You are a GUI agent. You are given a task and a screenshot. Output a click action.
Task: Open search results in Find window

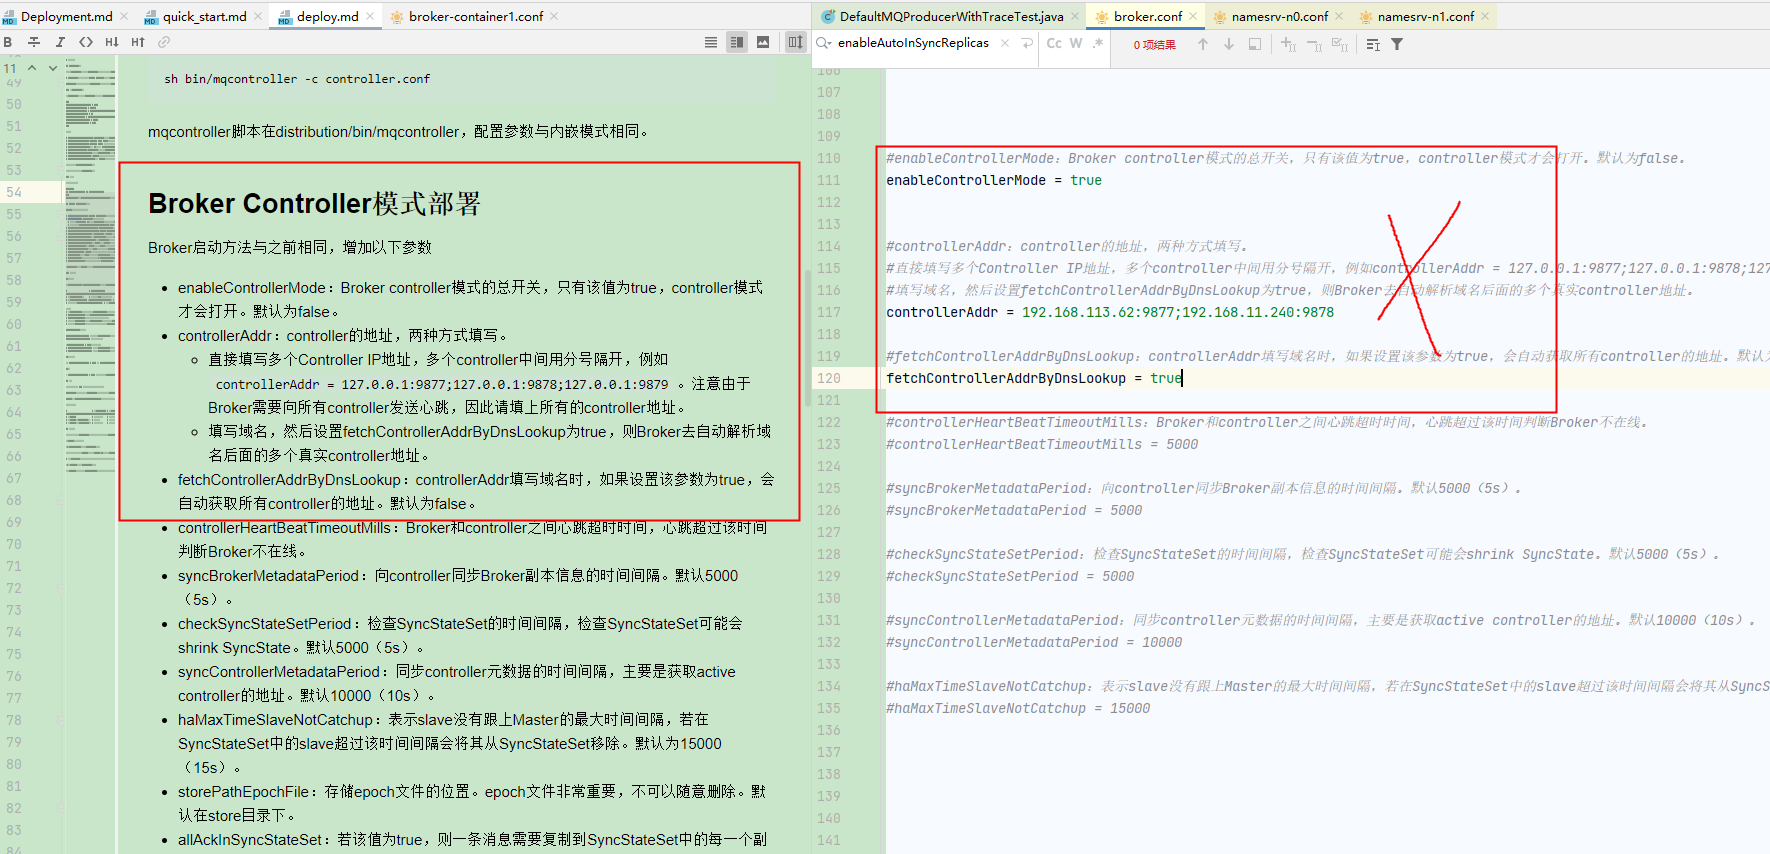click(1373, 44)
